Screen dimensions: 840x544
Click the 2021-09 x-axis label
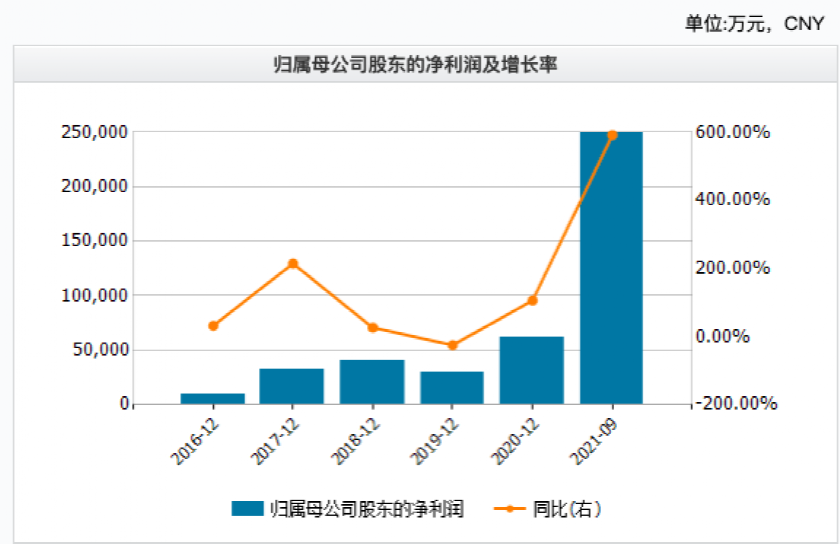(x=594, y=442)
